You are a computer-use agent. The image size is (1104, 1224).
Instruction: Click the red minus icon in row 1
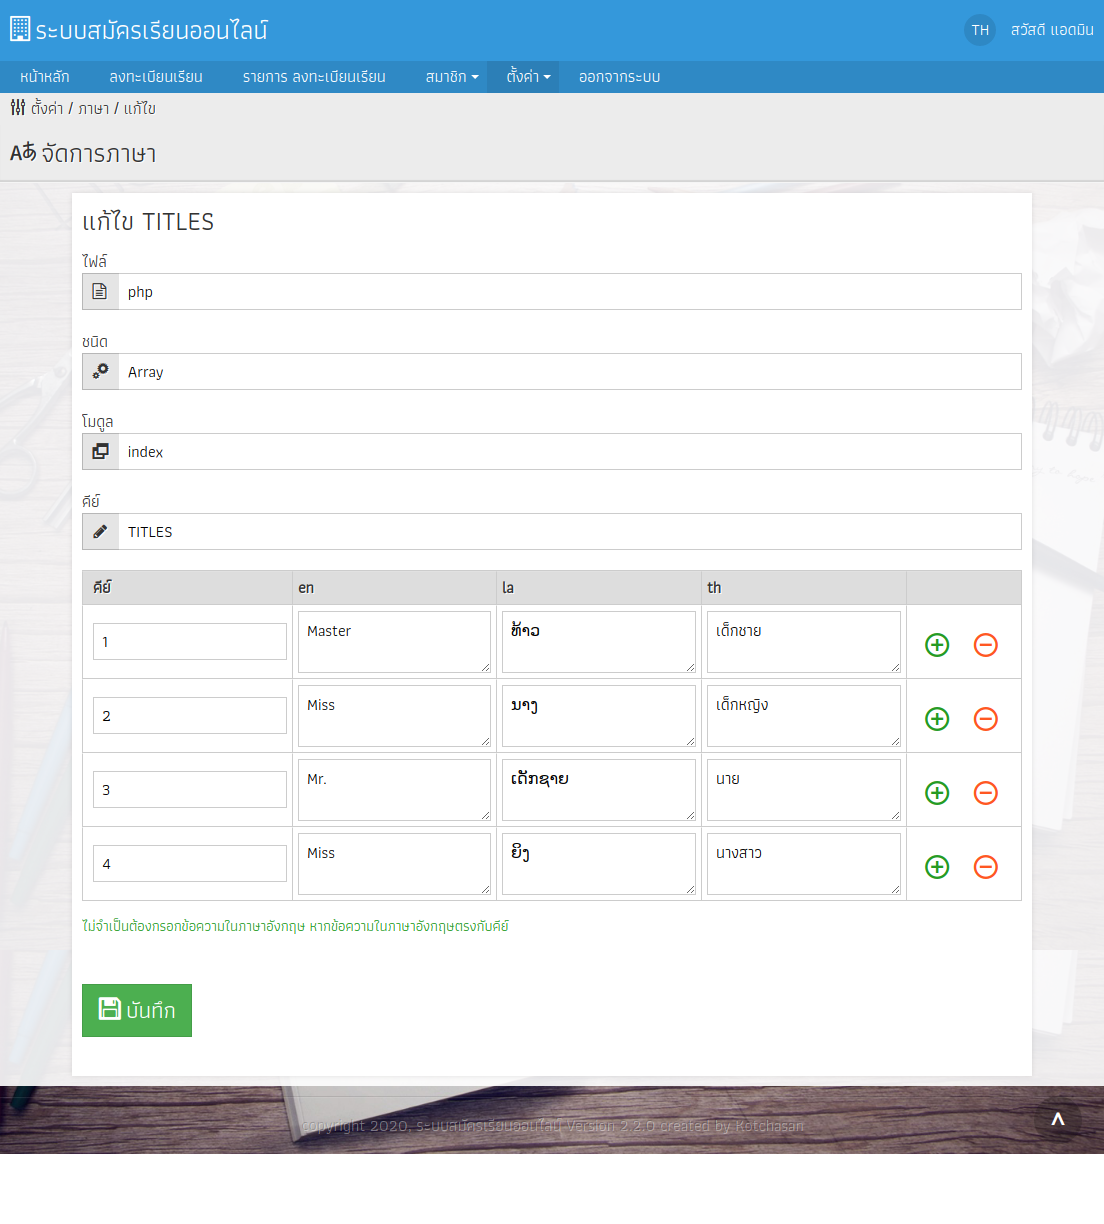pos(985,645)
